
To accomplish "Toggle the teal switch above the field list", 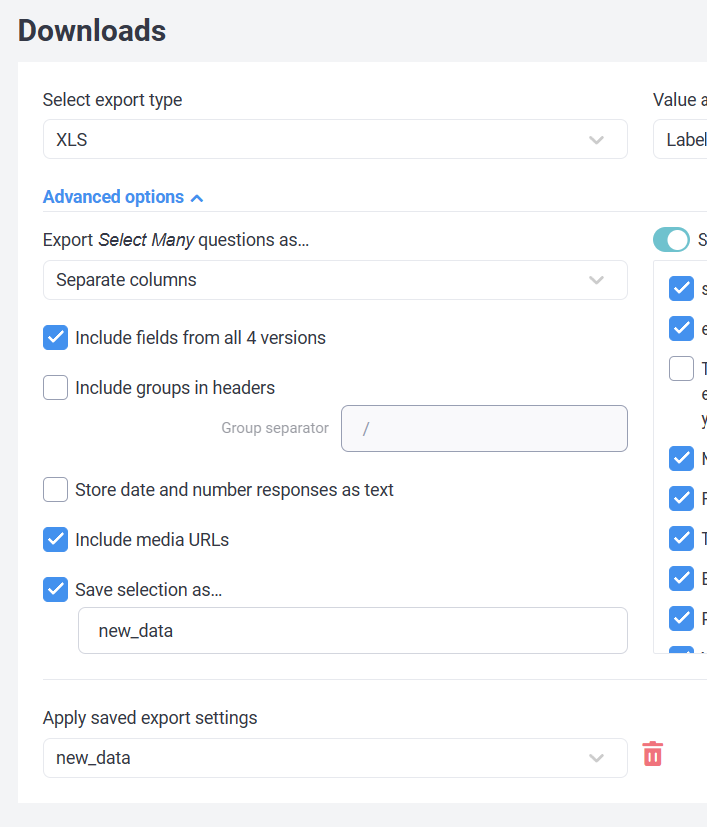I will point(671,240).
